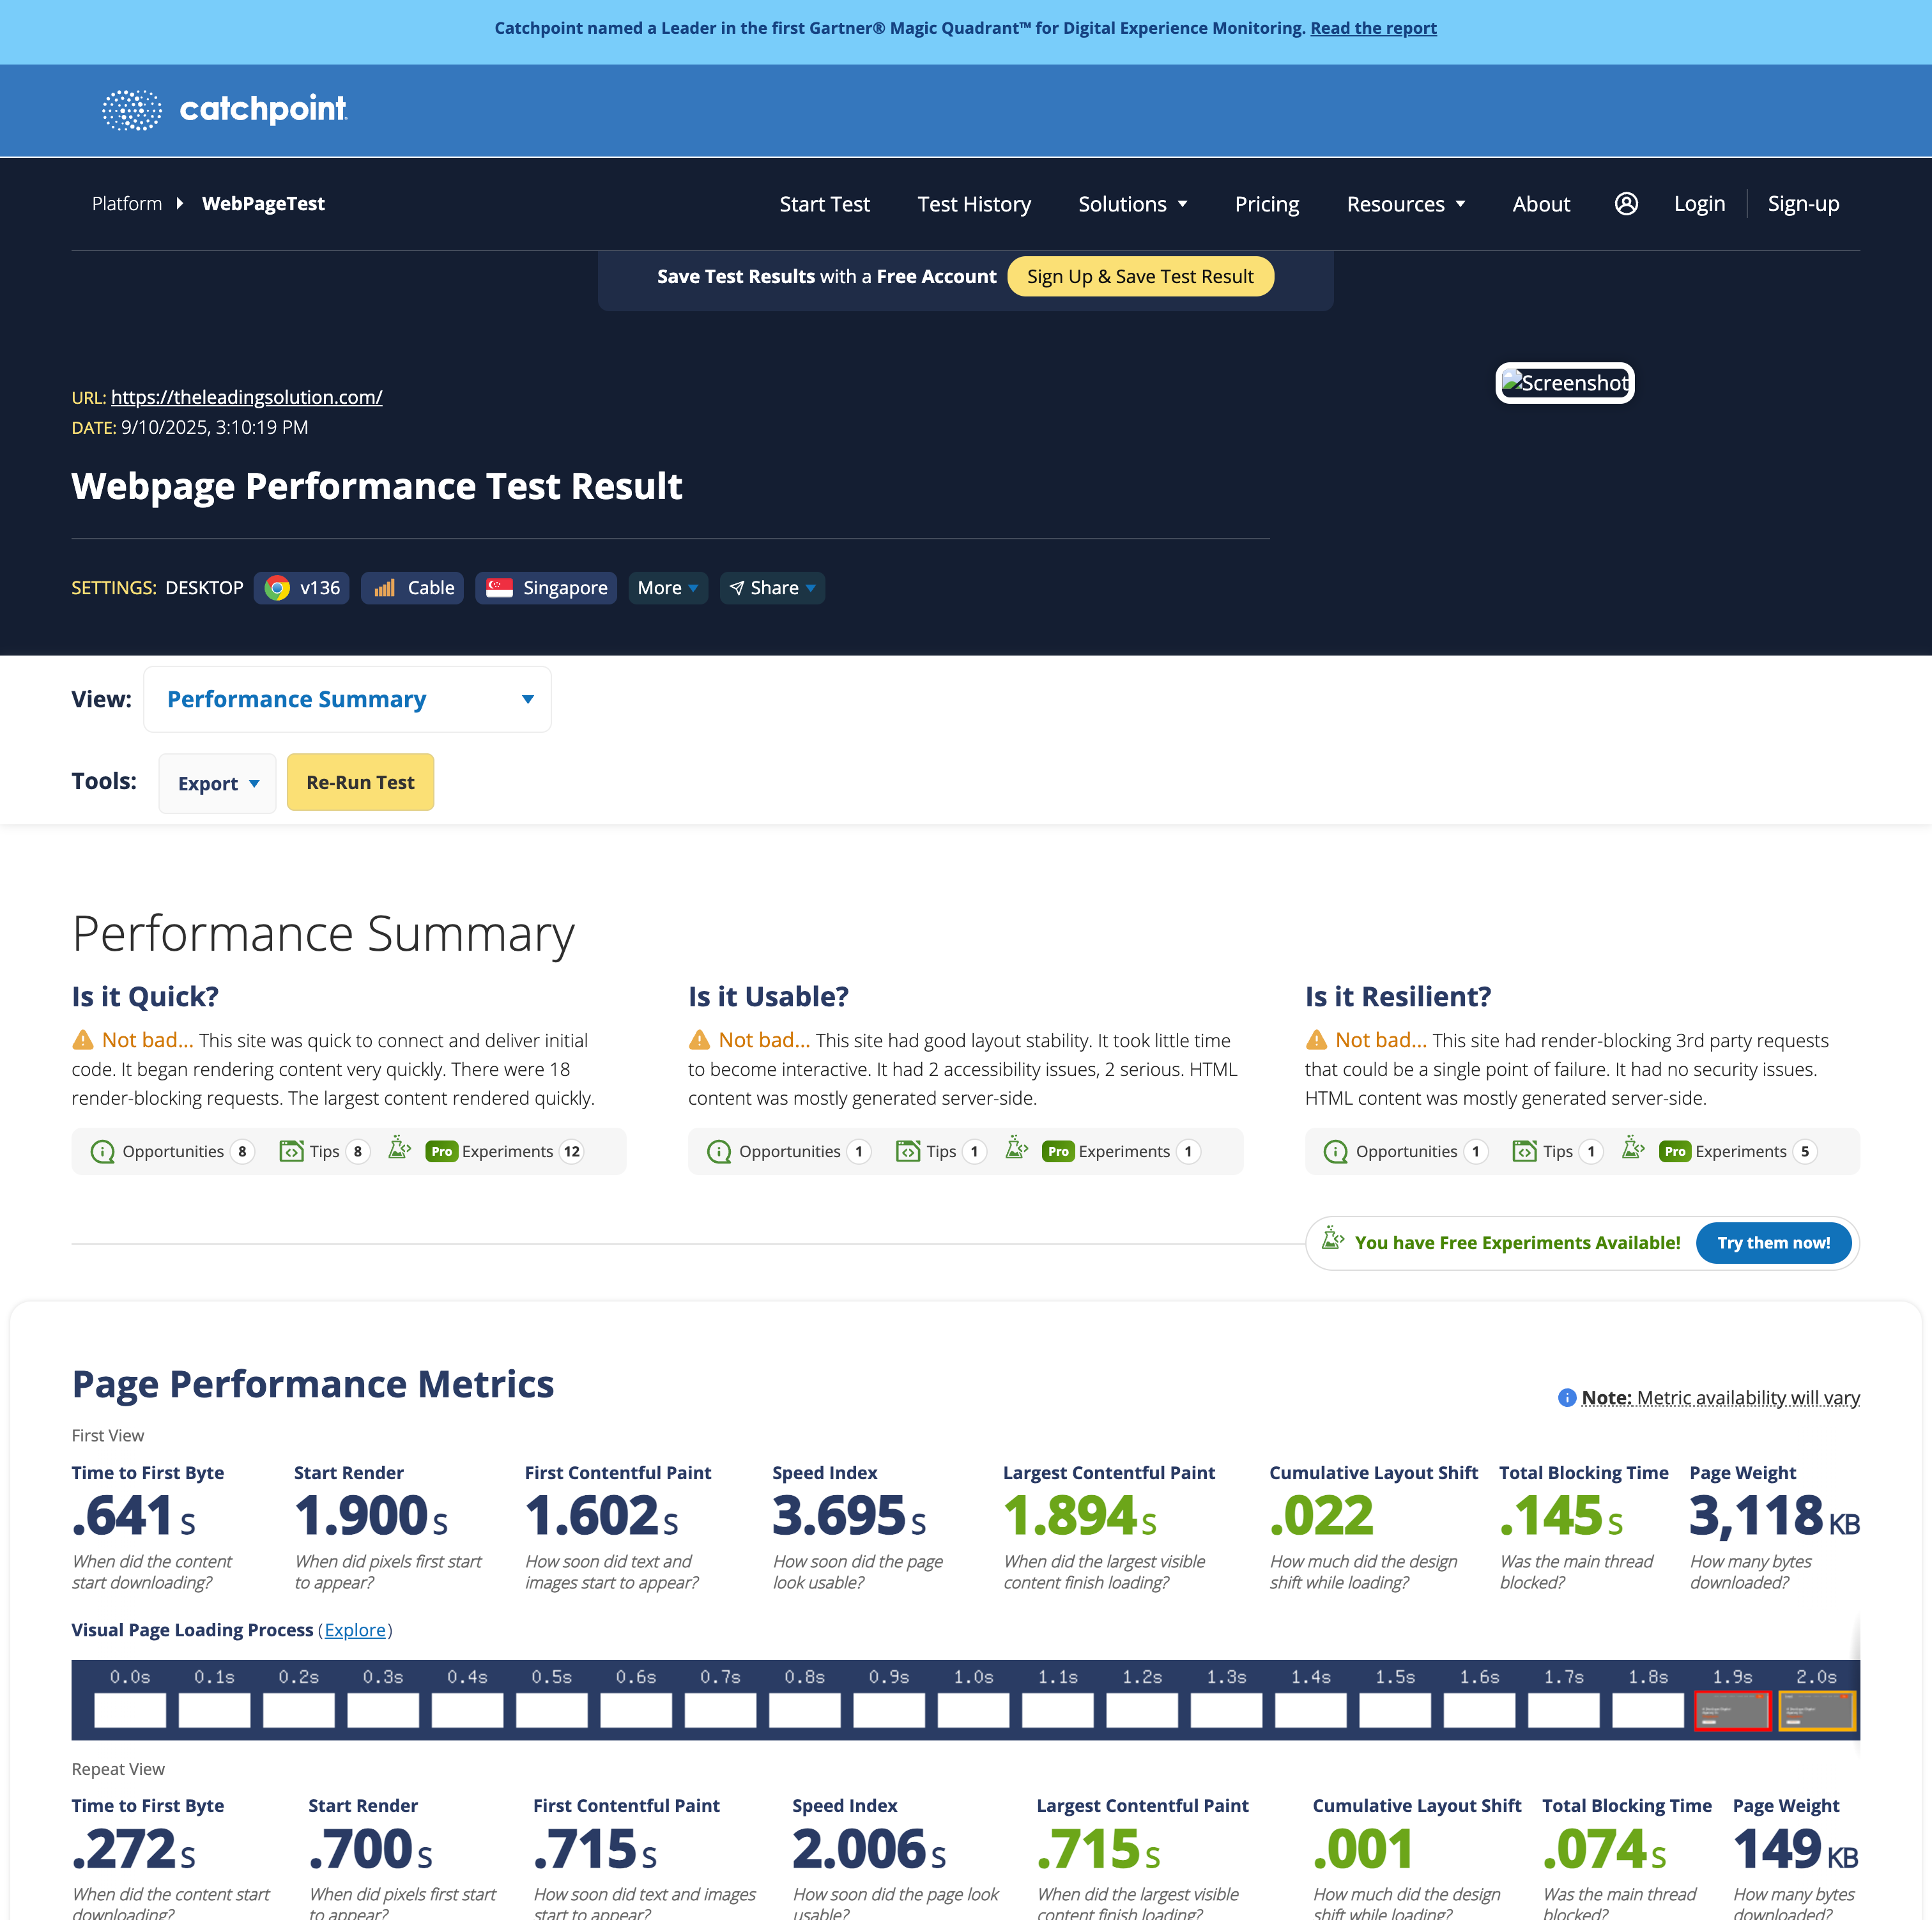This screenshot has width=1932, height=1920.
Task: Select the 1.9s red-bordered filmstrip frame
Action: [1732, 1711]
